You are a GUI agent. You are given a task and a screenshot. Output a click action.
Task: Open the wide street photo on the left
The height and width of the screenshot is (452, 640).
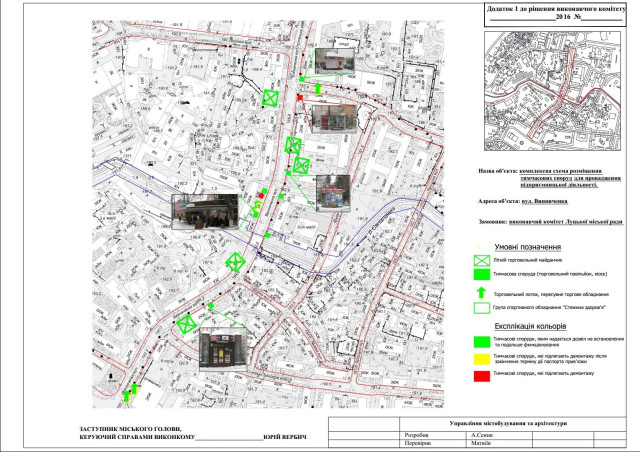tap(206, 211)
